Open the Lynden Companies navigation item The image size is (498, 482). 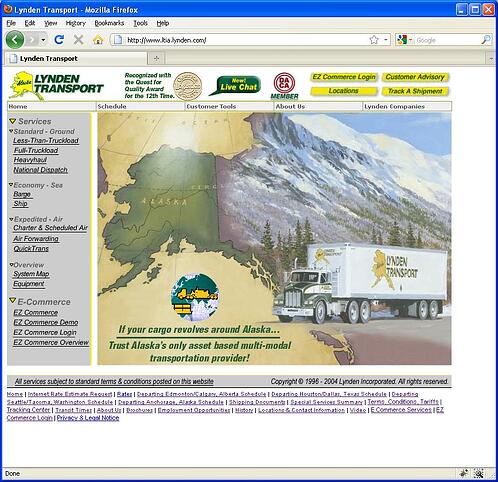(x=407, y=106)
